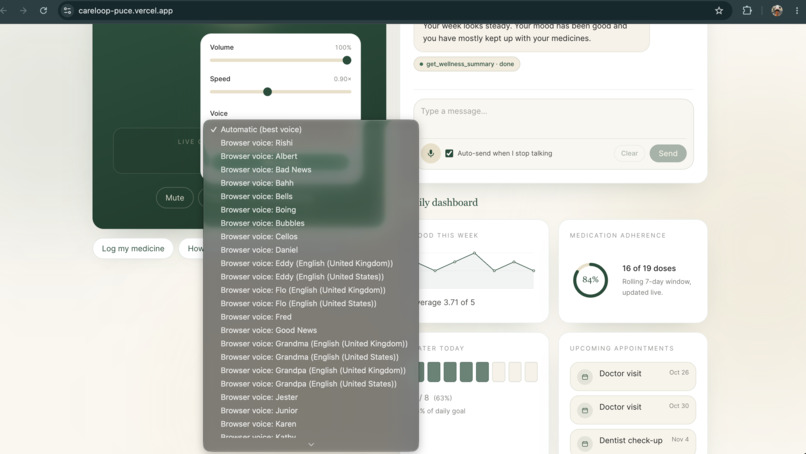Pick Browser voice: Bubbles

click(x=310, y=223)
